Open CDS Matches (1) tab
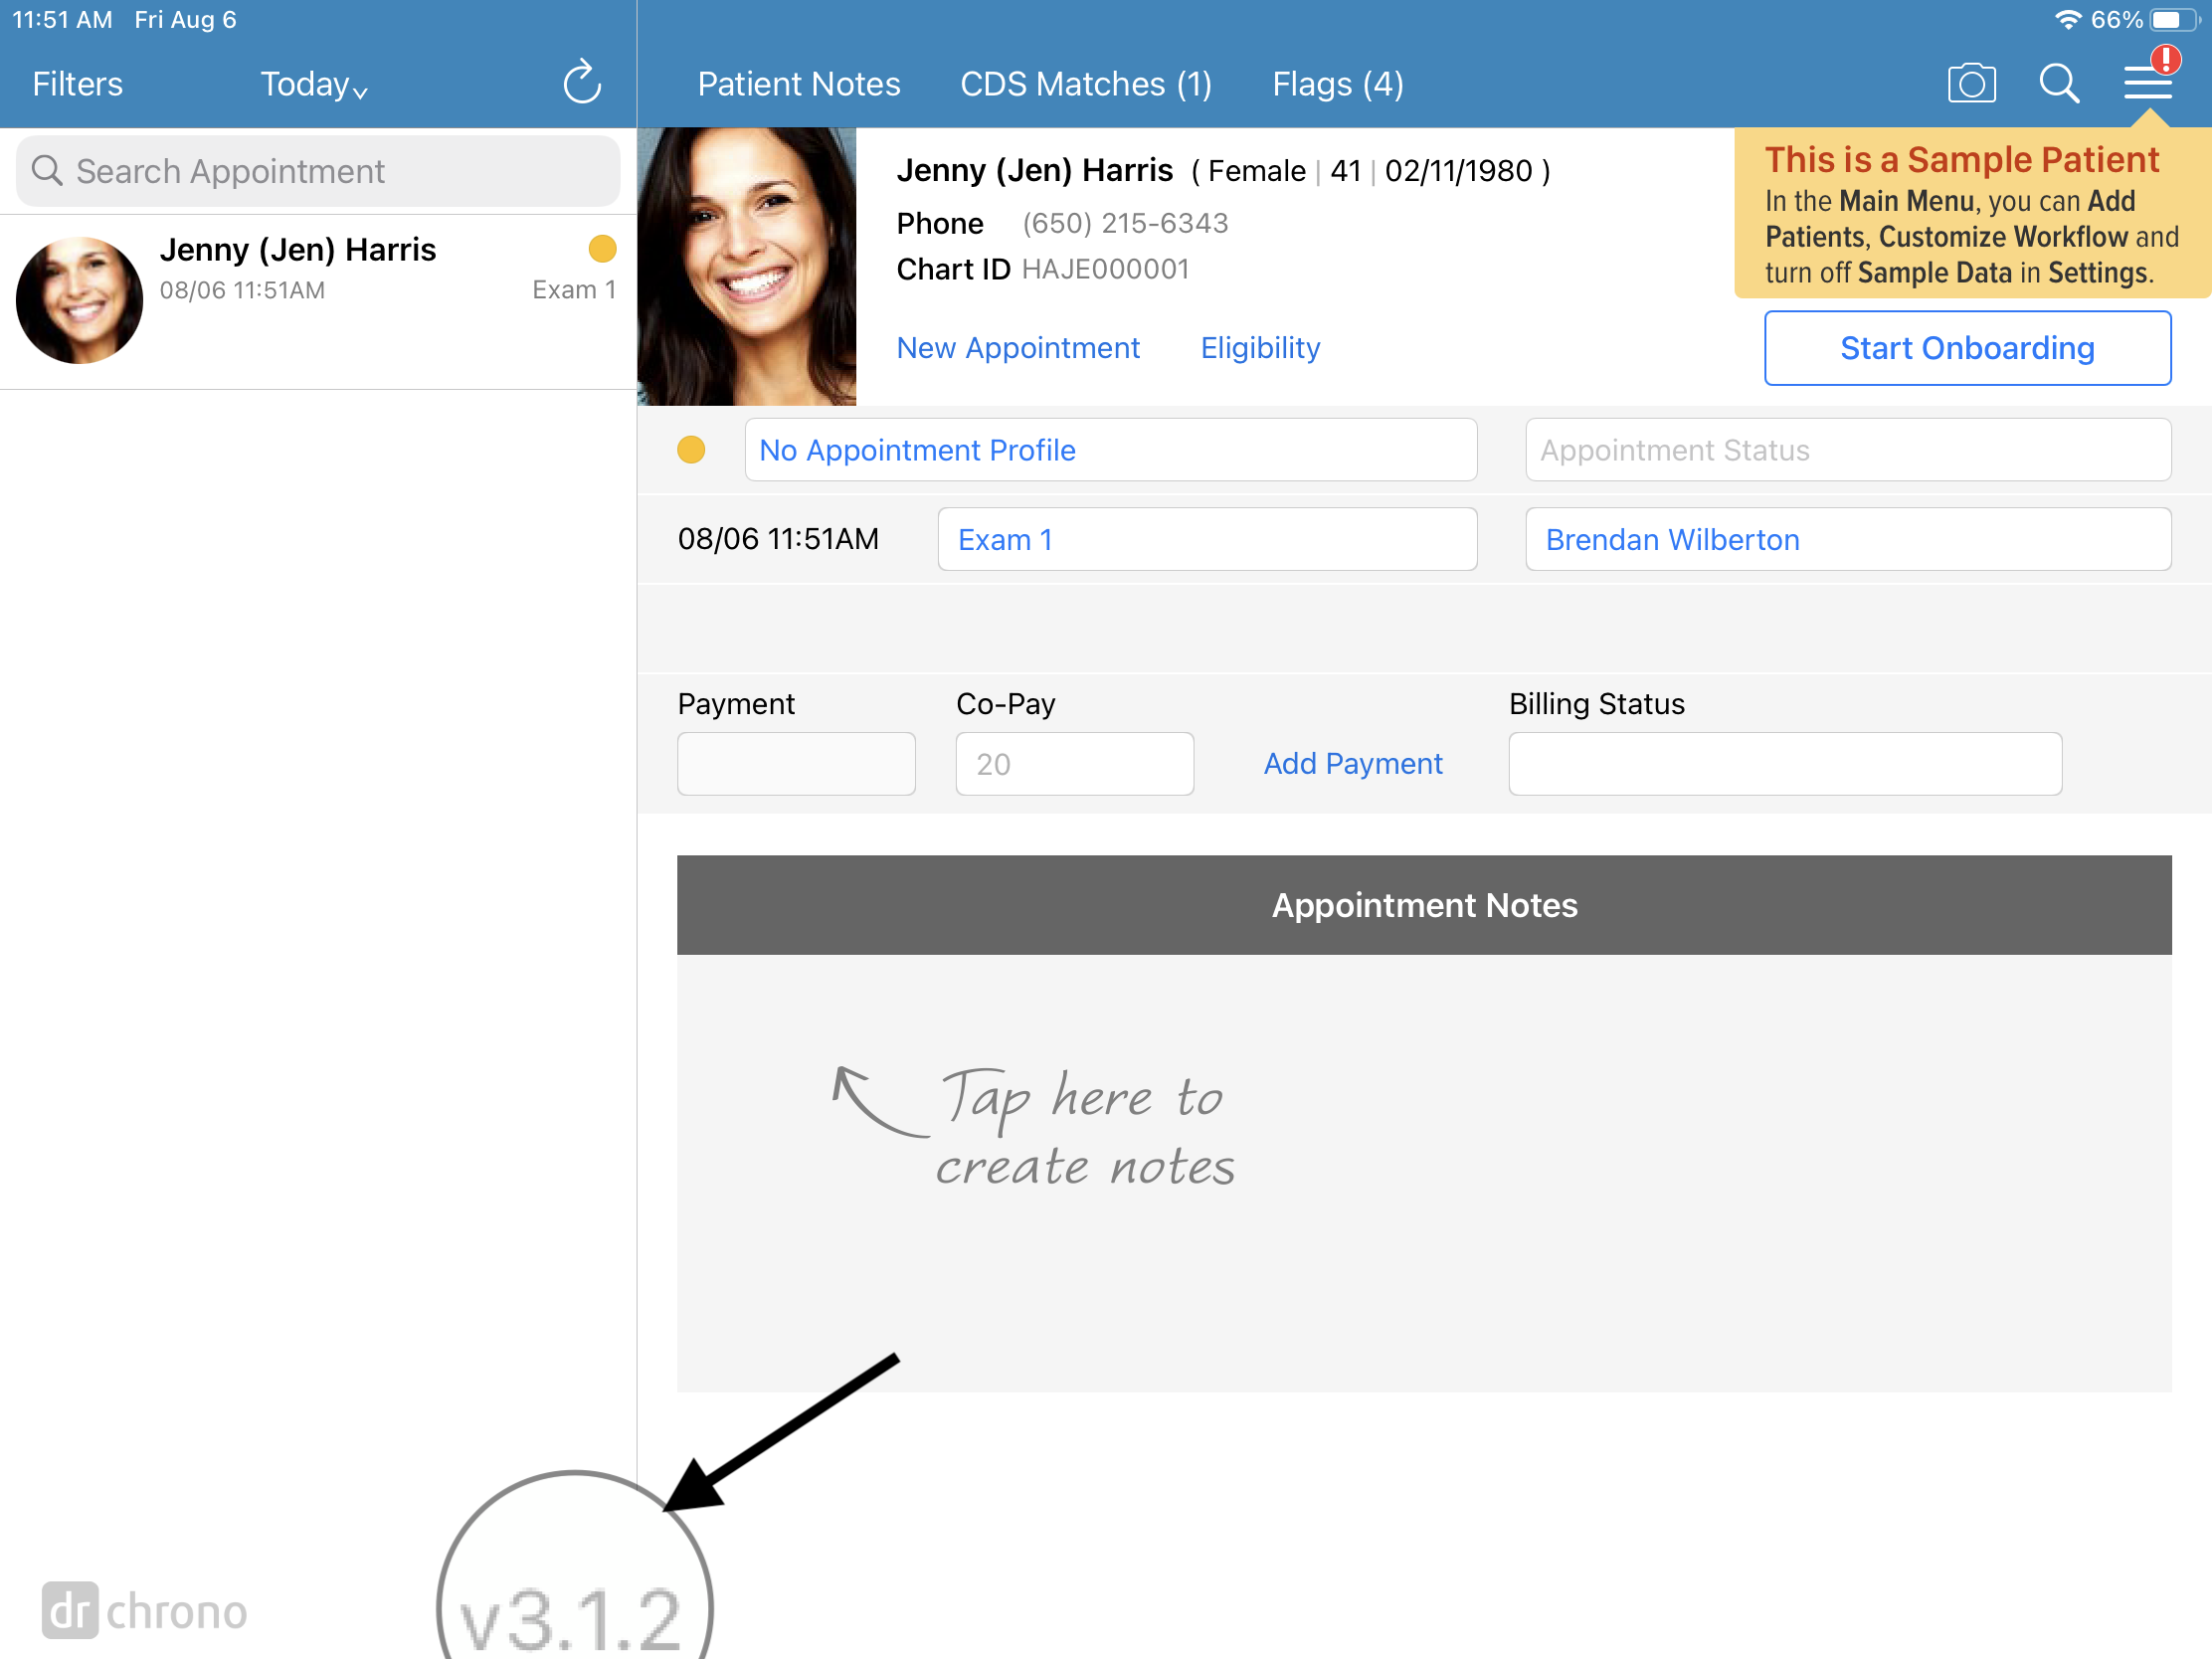This screenshot has width=2212, height=1659. point(1085,84)
